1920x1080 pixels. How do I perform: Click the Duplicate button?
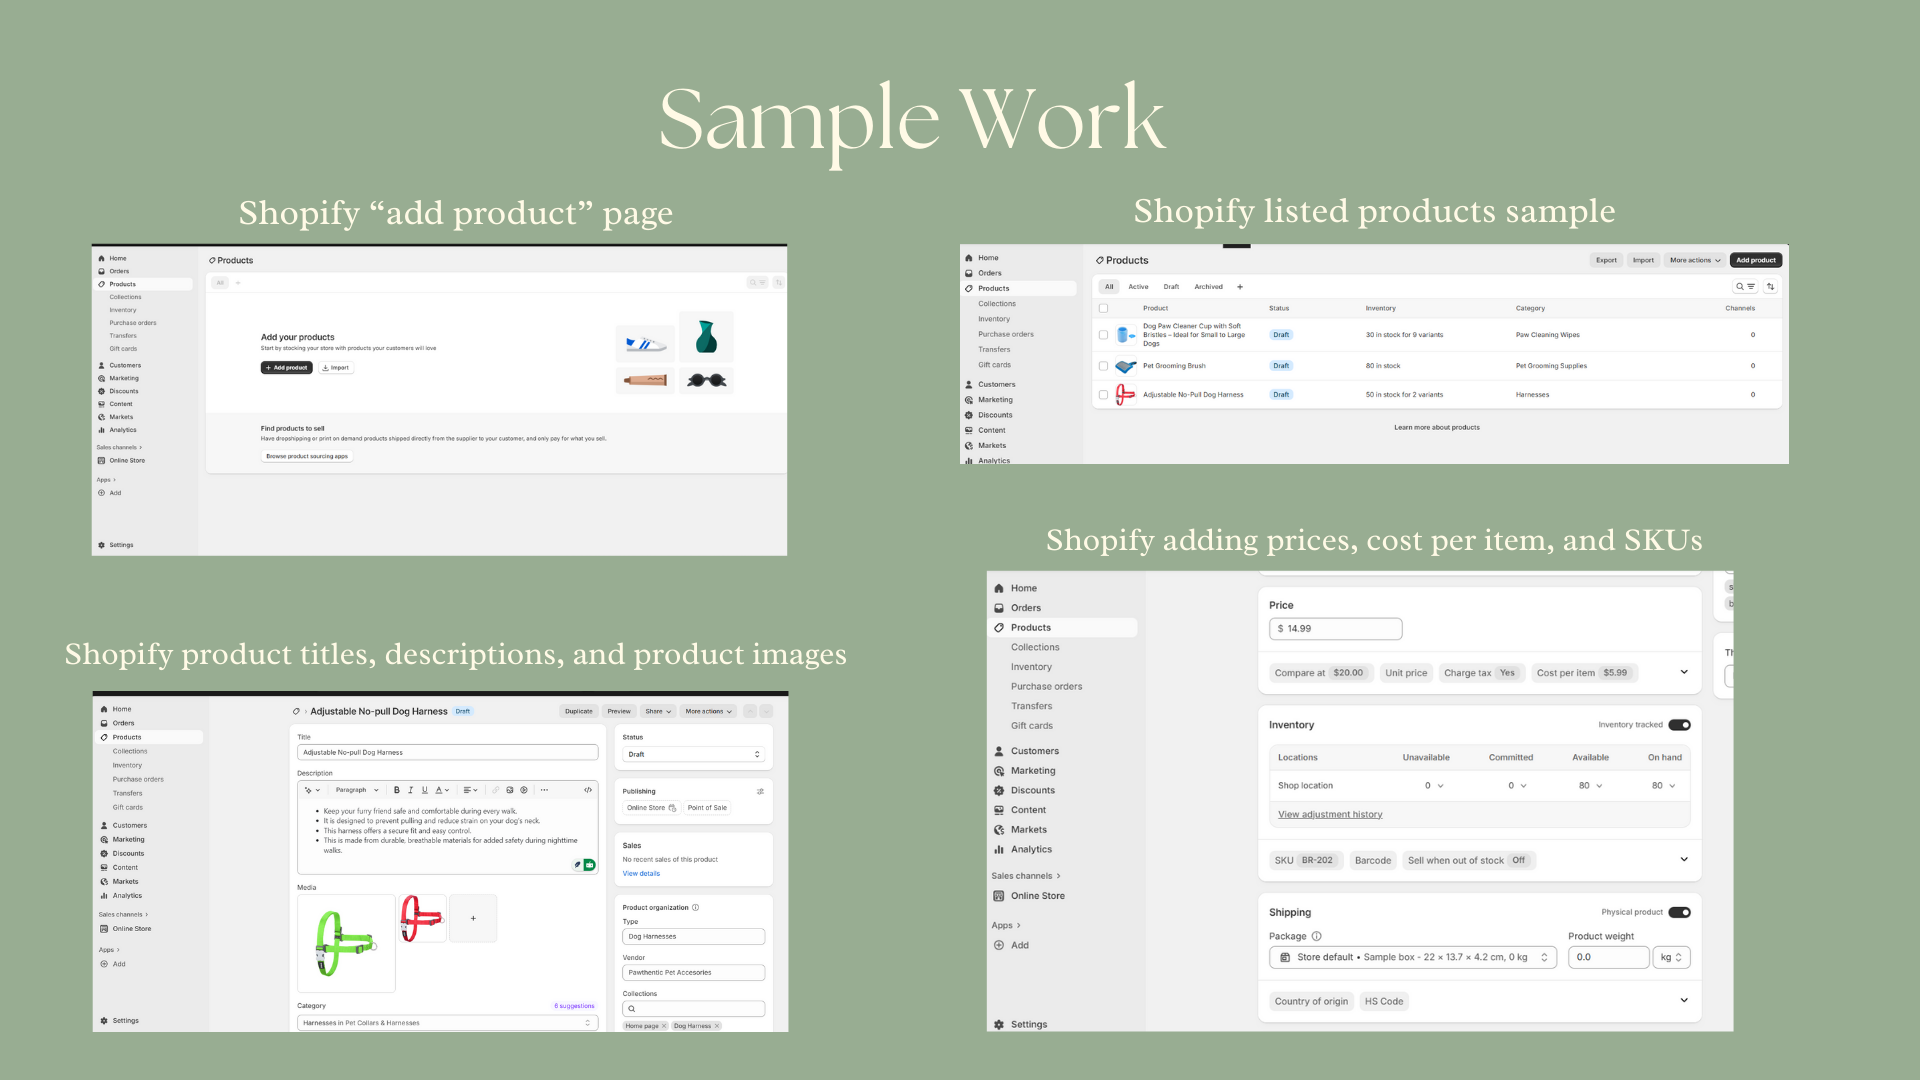click(x=578, y=712)
